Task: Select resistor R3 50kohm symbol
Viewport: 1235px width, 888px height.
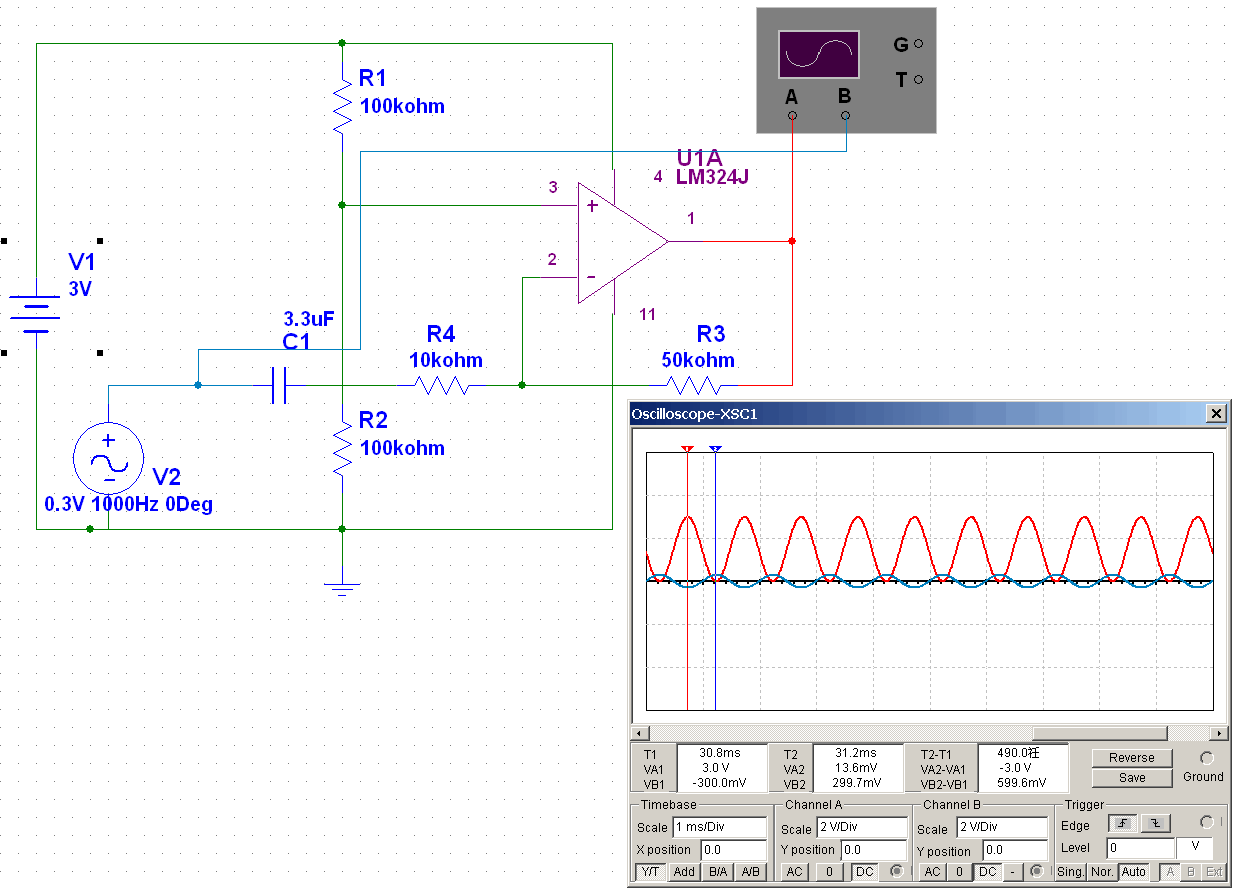Action: [x=694, y=385]
